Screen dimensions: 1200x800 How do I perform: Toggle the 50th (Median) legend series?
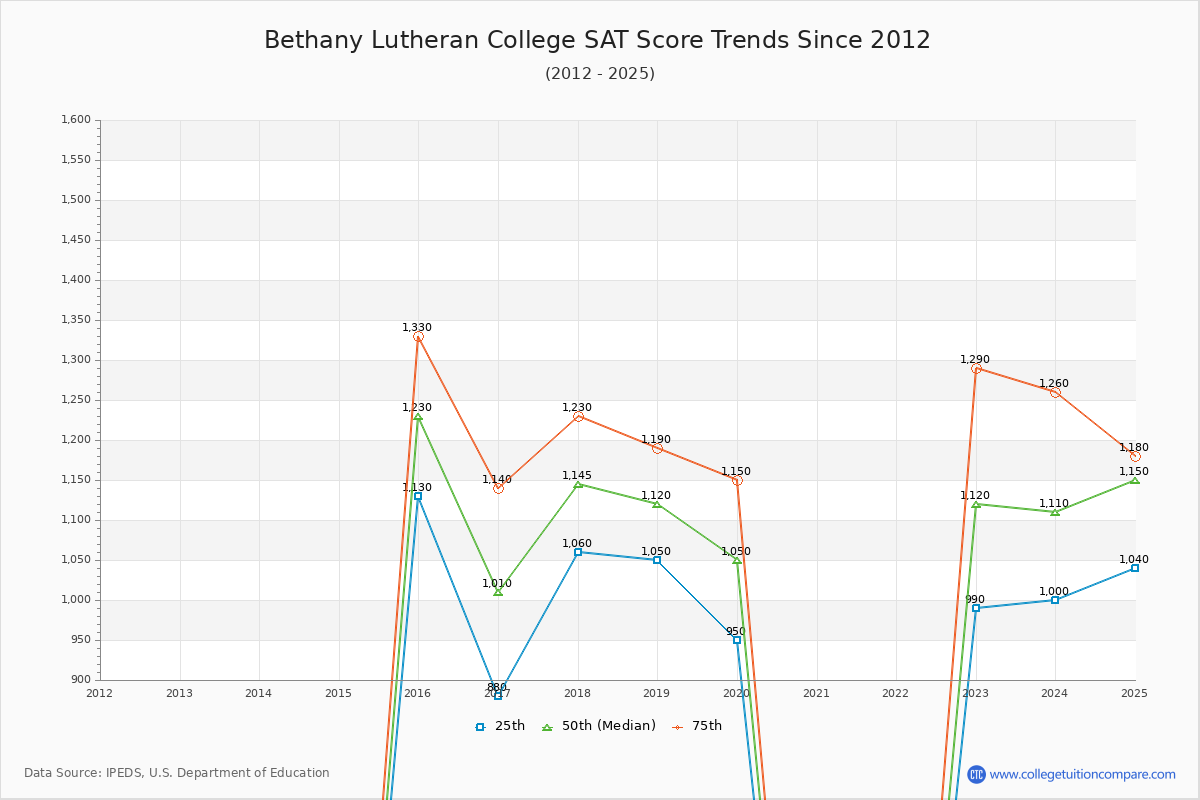[598, 726]
